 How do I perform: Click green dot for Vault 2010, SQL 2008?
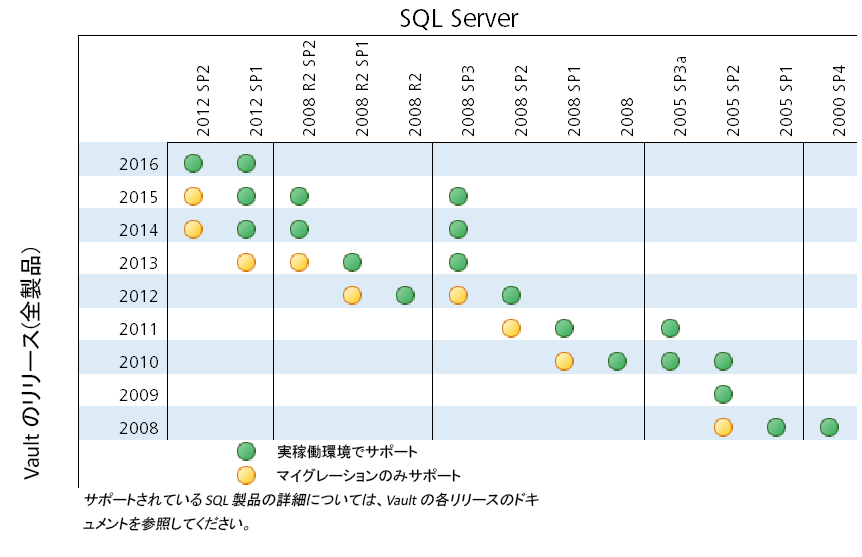[617, 361]
